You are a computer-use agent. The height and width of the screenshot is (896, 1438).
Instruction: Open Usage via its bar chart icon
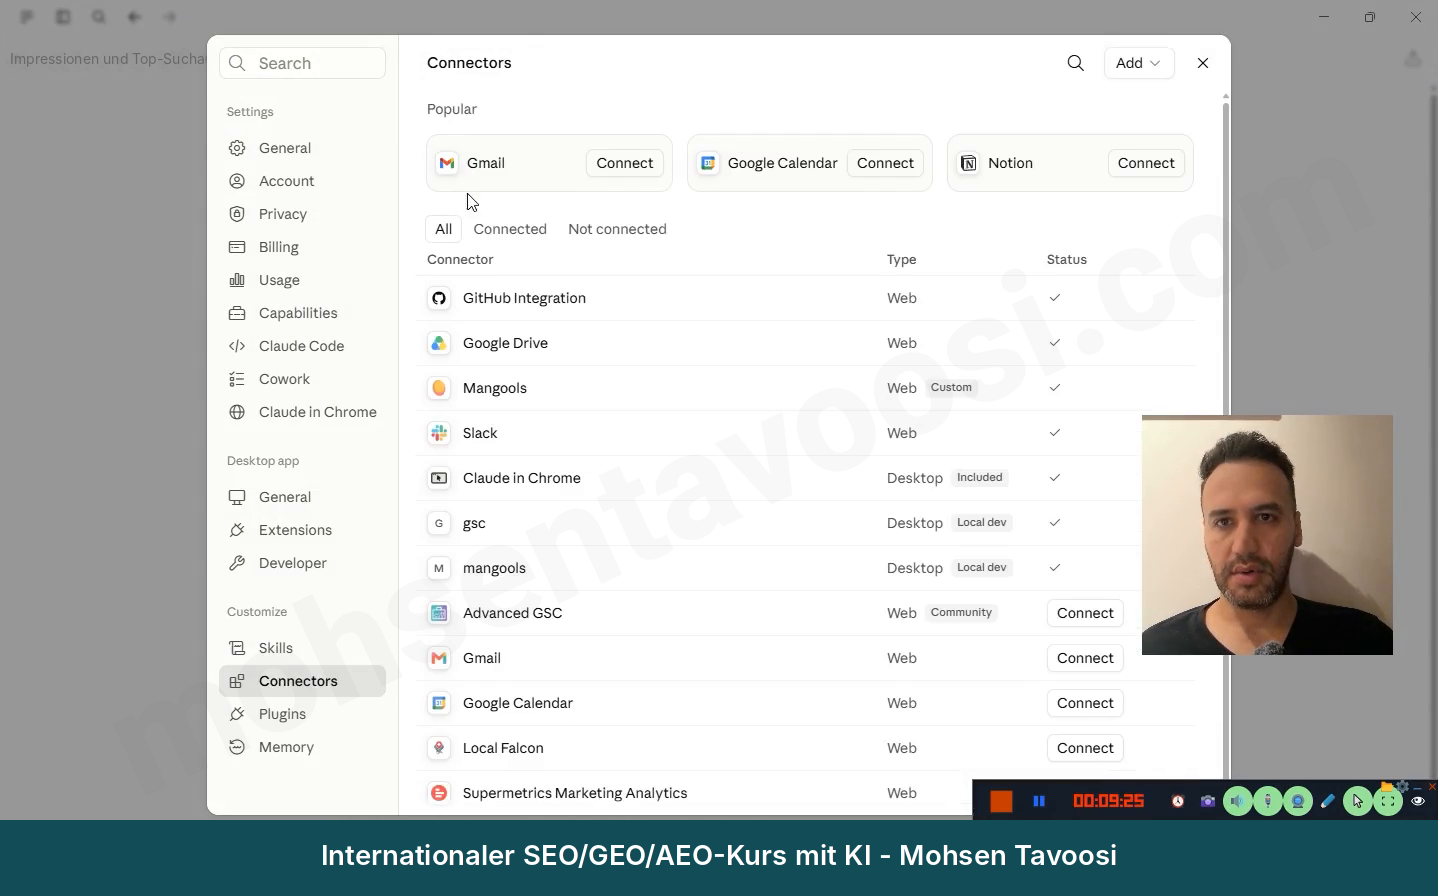pos(237,280)
